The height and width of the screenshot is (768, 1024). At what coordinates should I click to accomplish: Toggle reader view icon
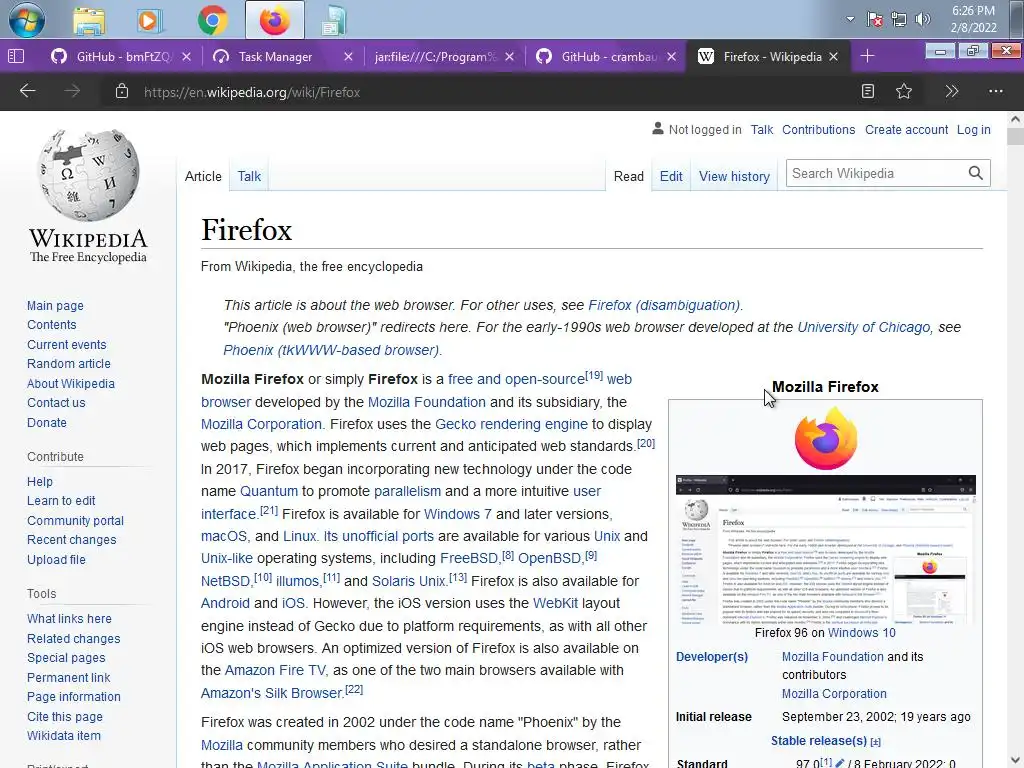[x=868, y=91]
